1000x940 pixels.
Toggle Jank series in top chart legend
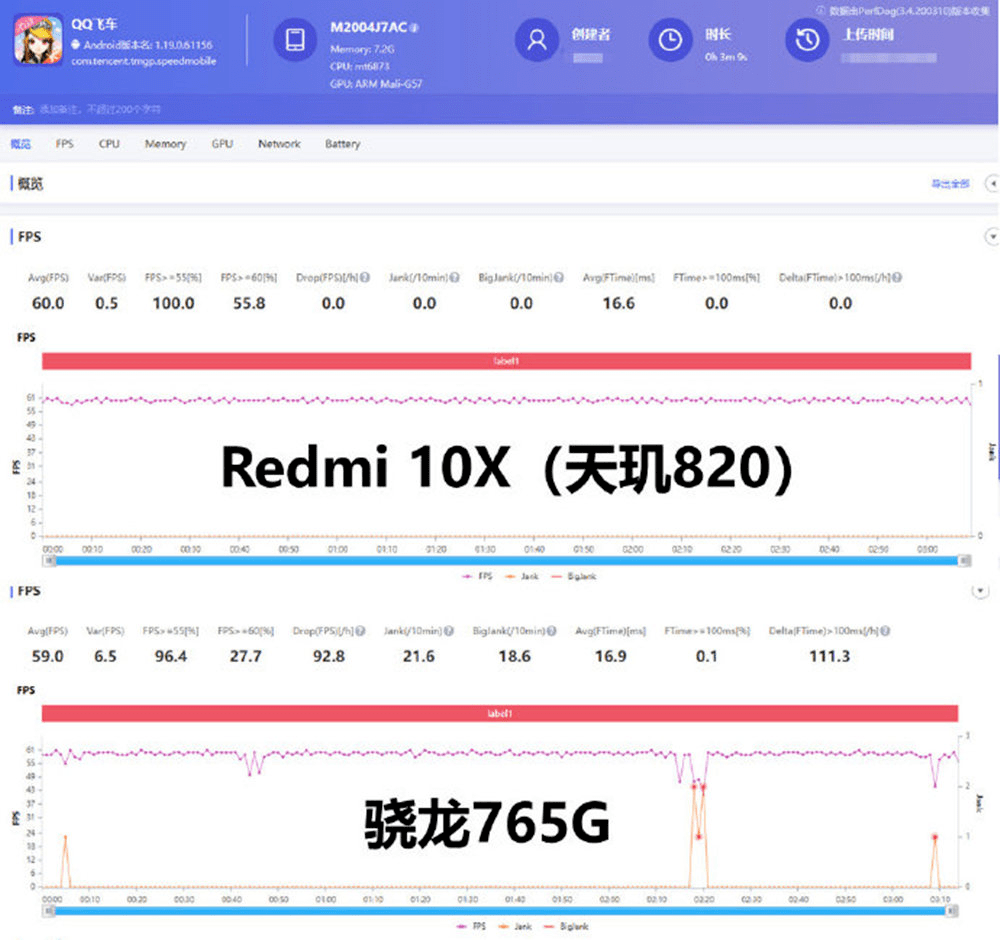pyautogui.click(x=522, y=576)
